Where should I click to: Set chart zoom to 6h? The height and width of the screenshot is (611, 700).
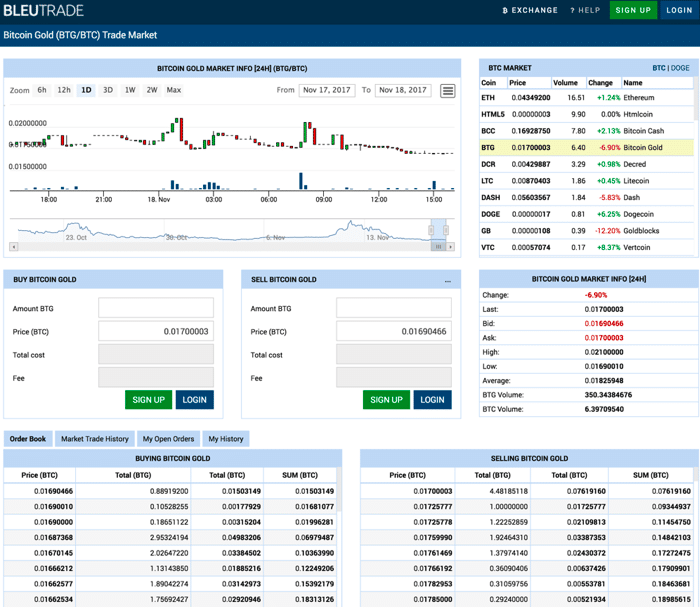(x=42, y=90)
